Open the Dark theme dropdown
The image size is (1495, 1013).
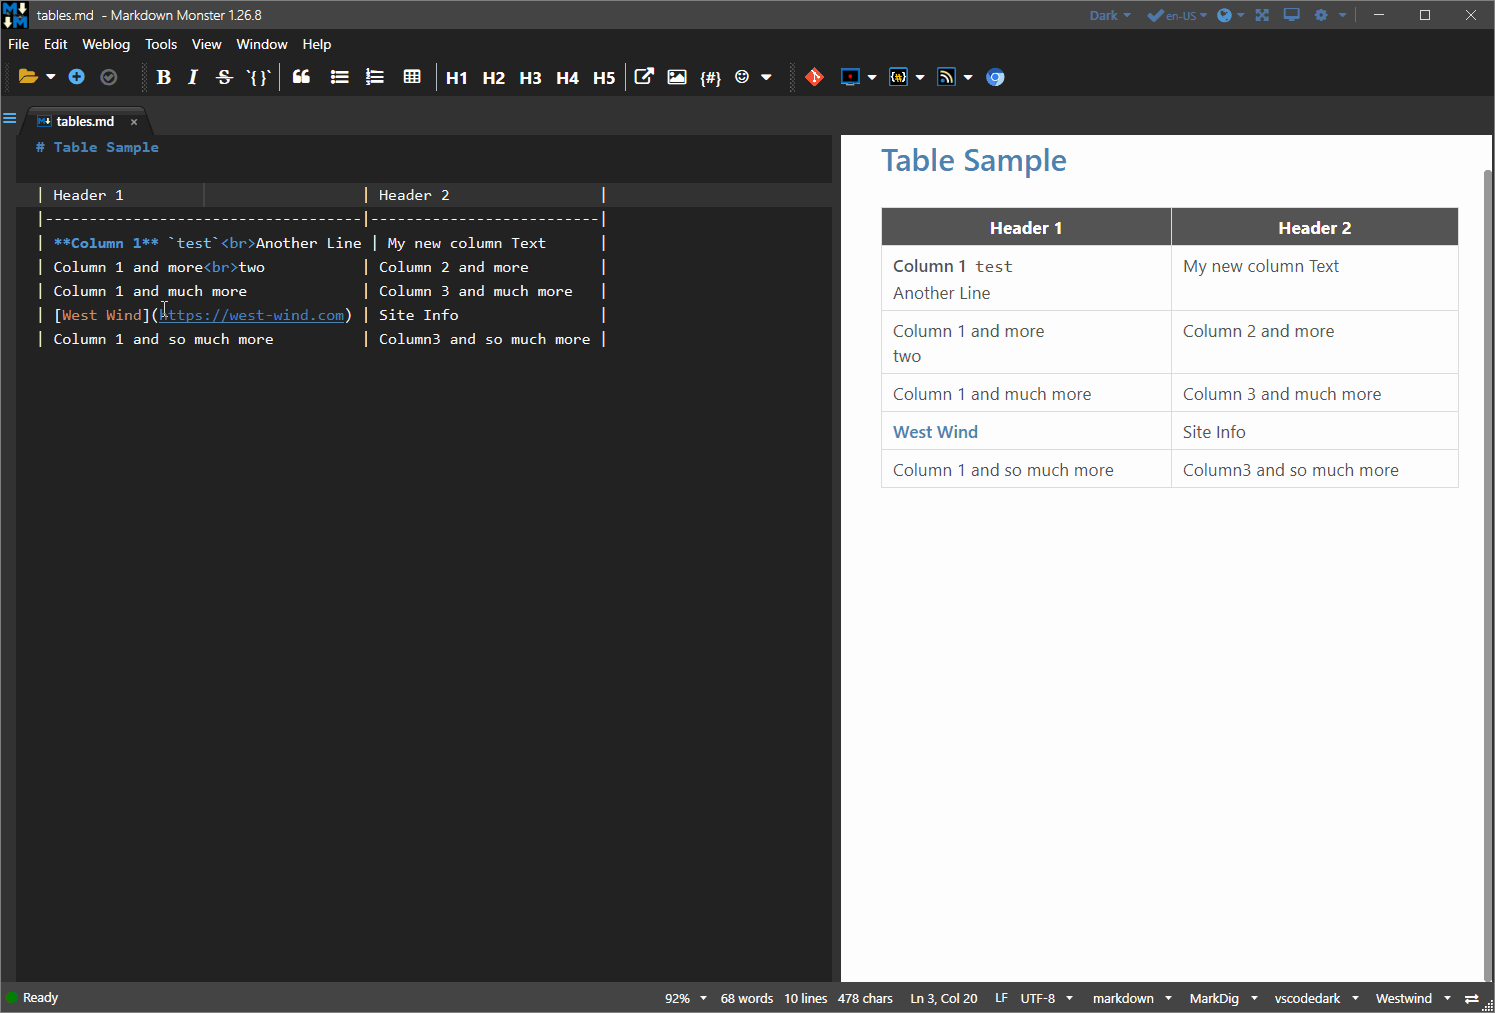[x=1109, y=15]
